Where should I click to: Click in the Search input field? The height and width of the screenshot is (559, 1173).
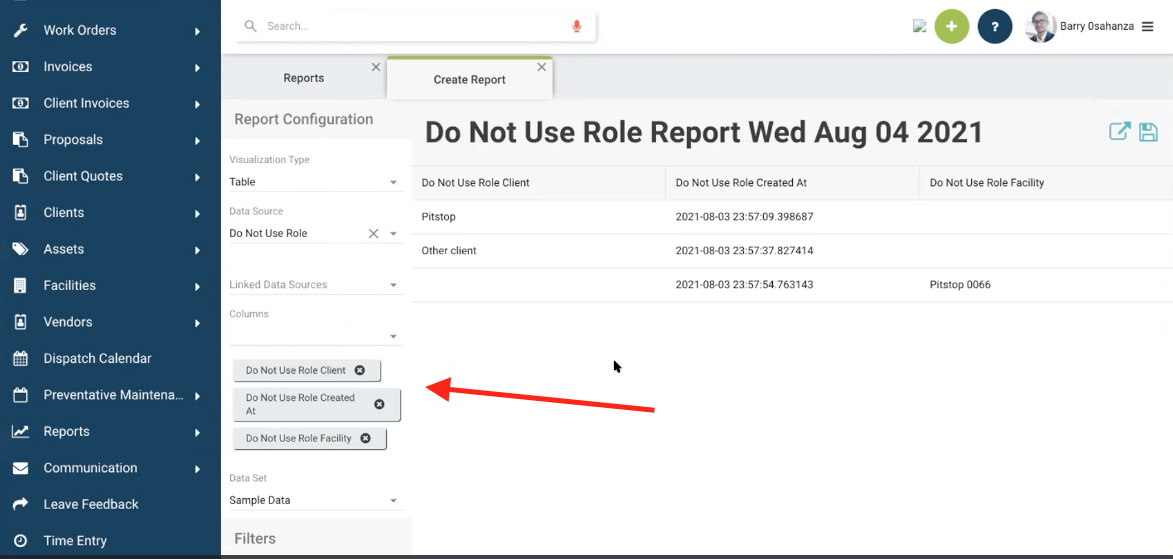coord(410,26)
